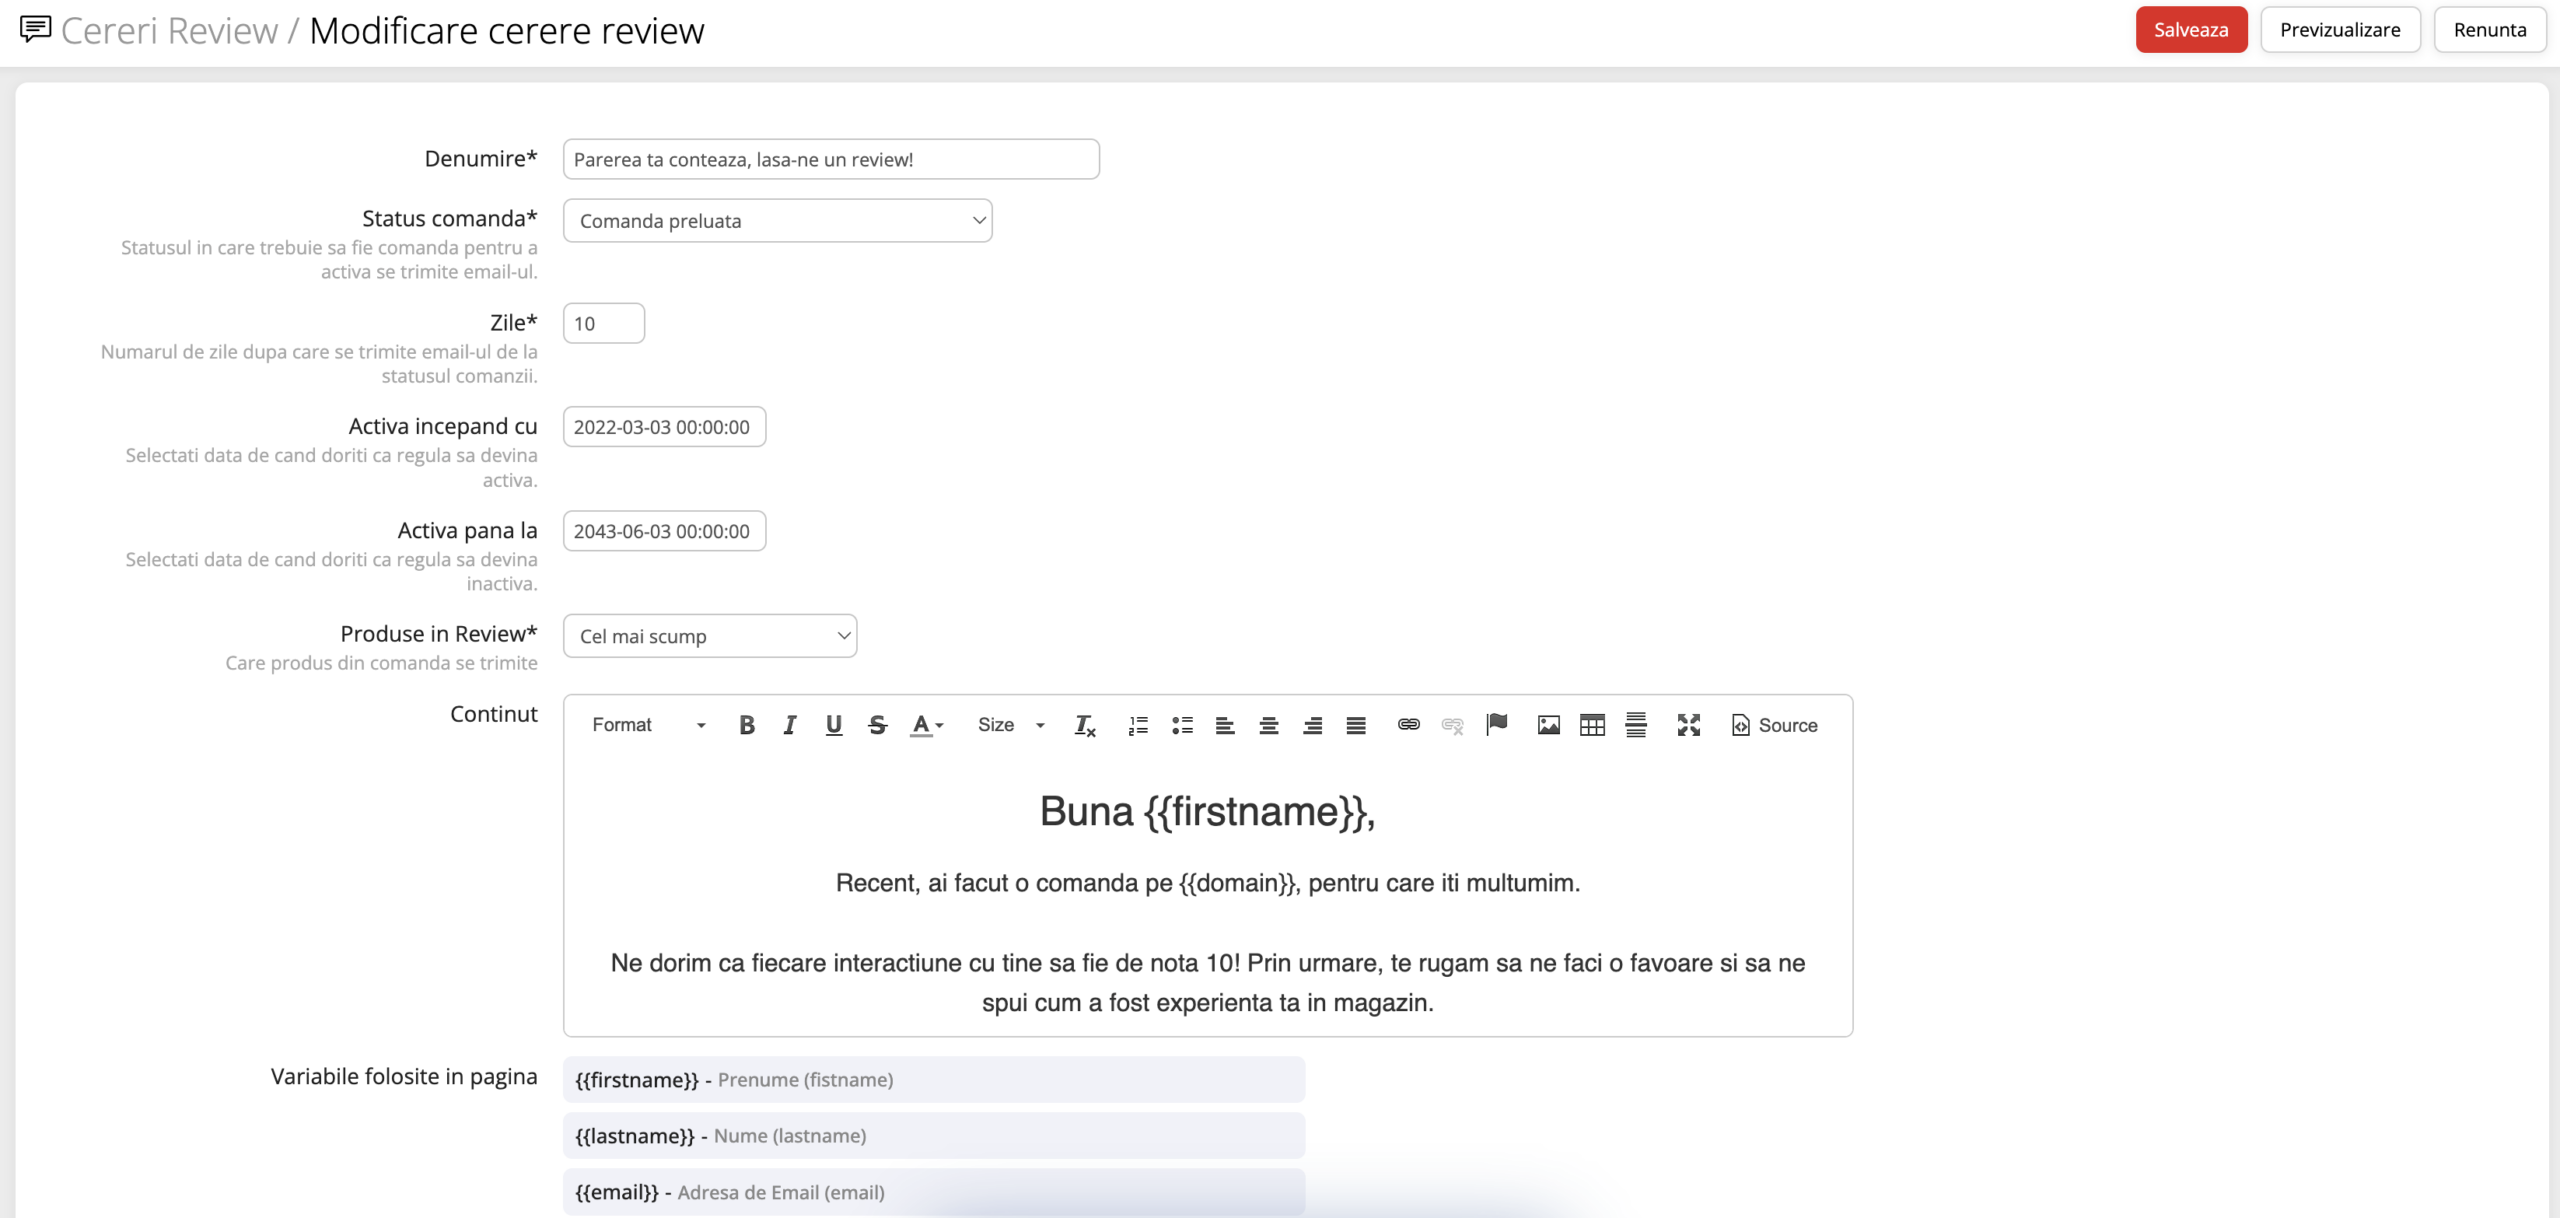The width and height of the screenshot is (2560, 1218).
Task: Open the Status comanda dropdown
Action: (x=777, y=221)
